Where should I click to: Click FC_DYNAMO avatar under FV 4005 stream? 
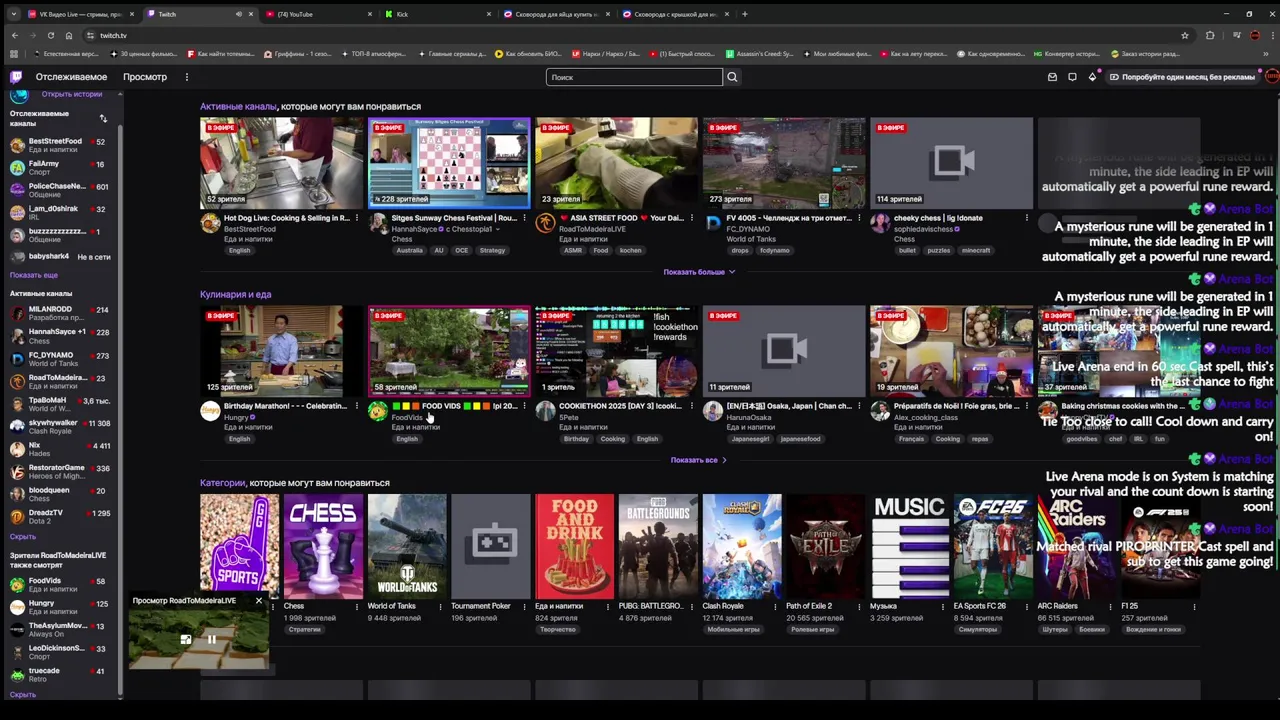click(x=712, y=224)
